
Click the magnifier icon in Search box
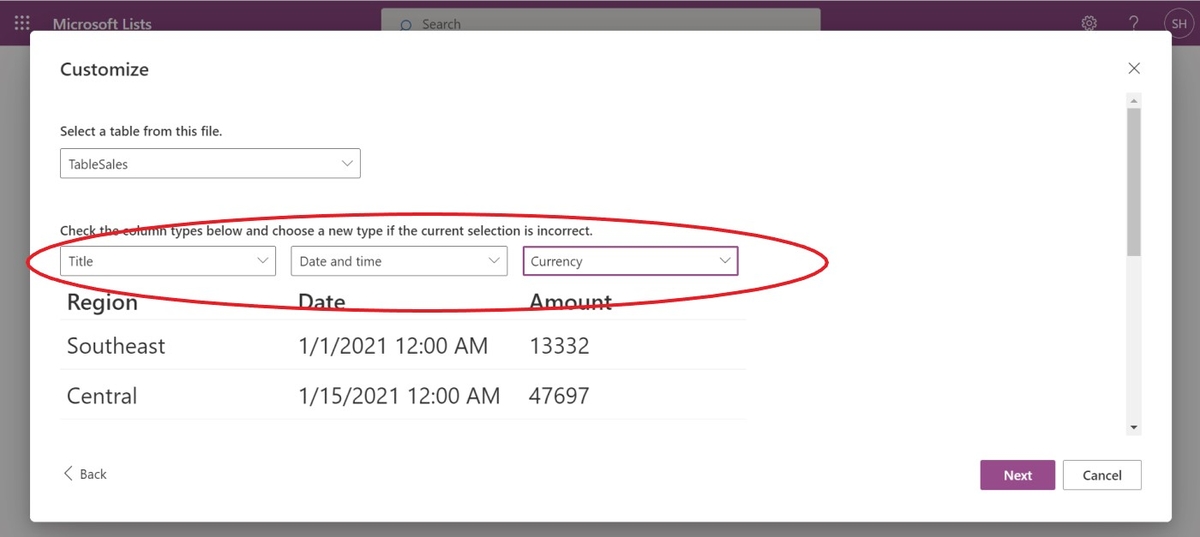406,25
